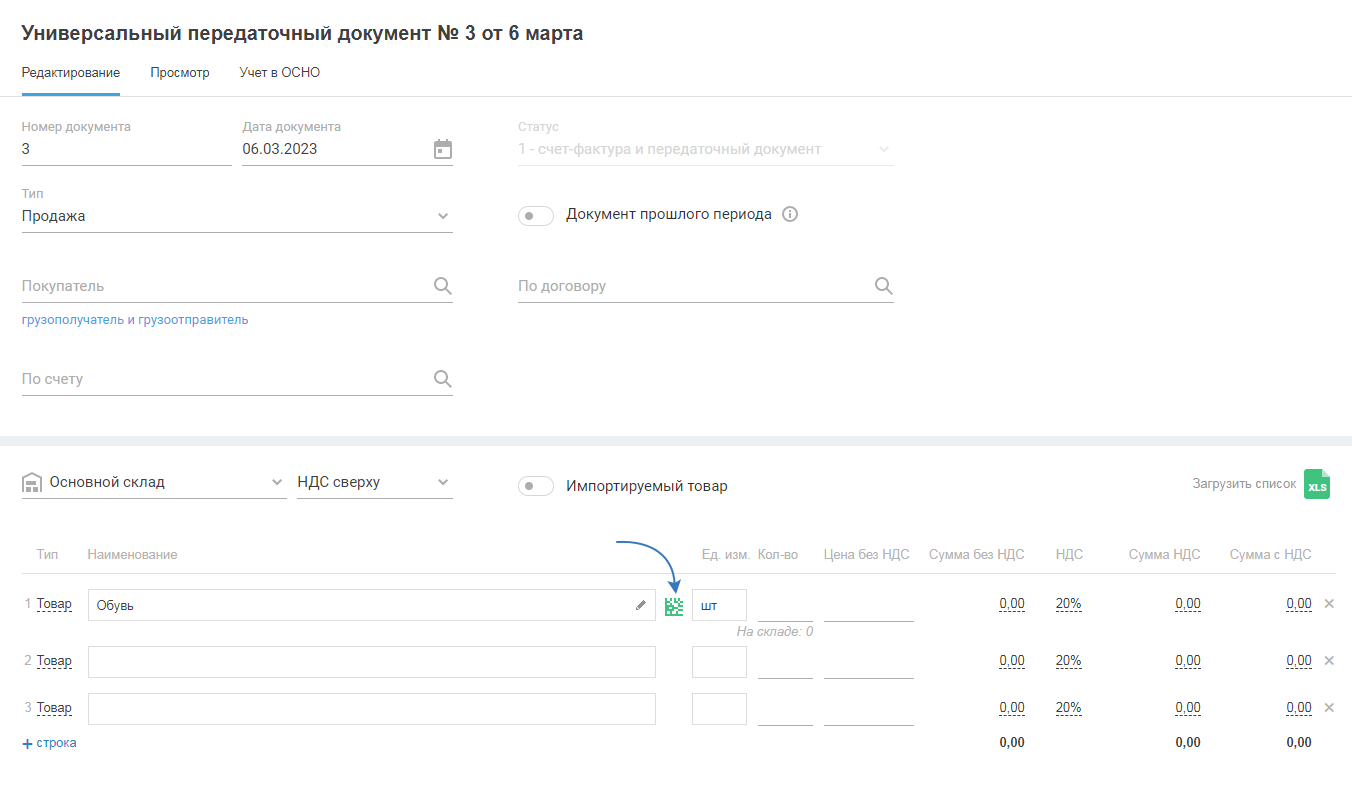Click the green marking code icon for Обувь
1352x794 pixels.
[674, 606]
